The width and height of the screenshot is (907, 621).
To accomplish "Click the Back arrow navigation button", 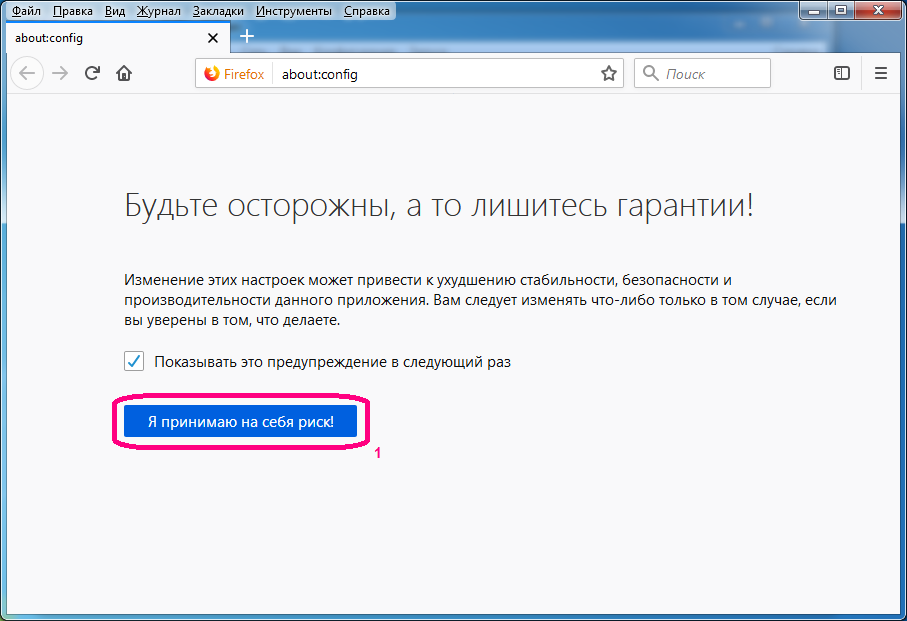I will coord(27,73).
